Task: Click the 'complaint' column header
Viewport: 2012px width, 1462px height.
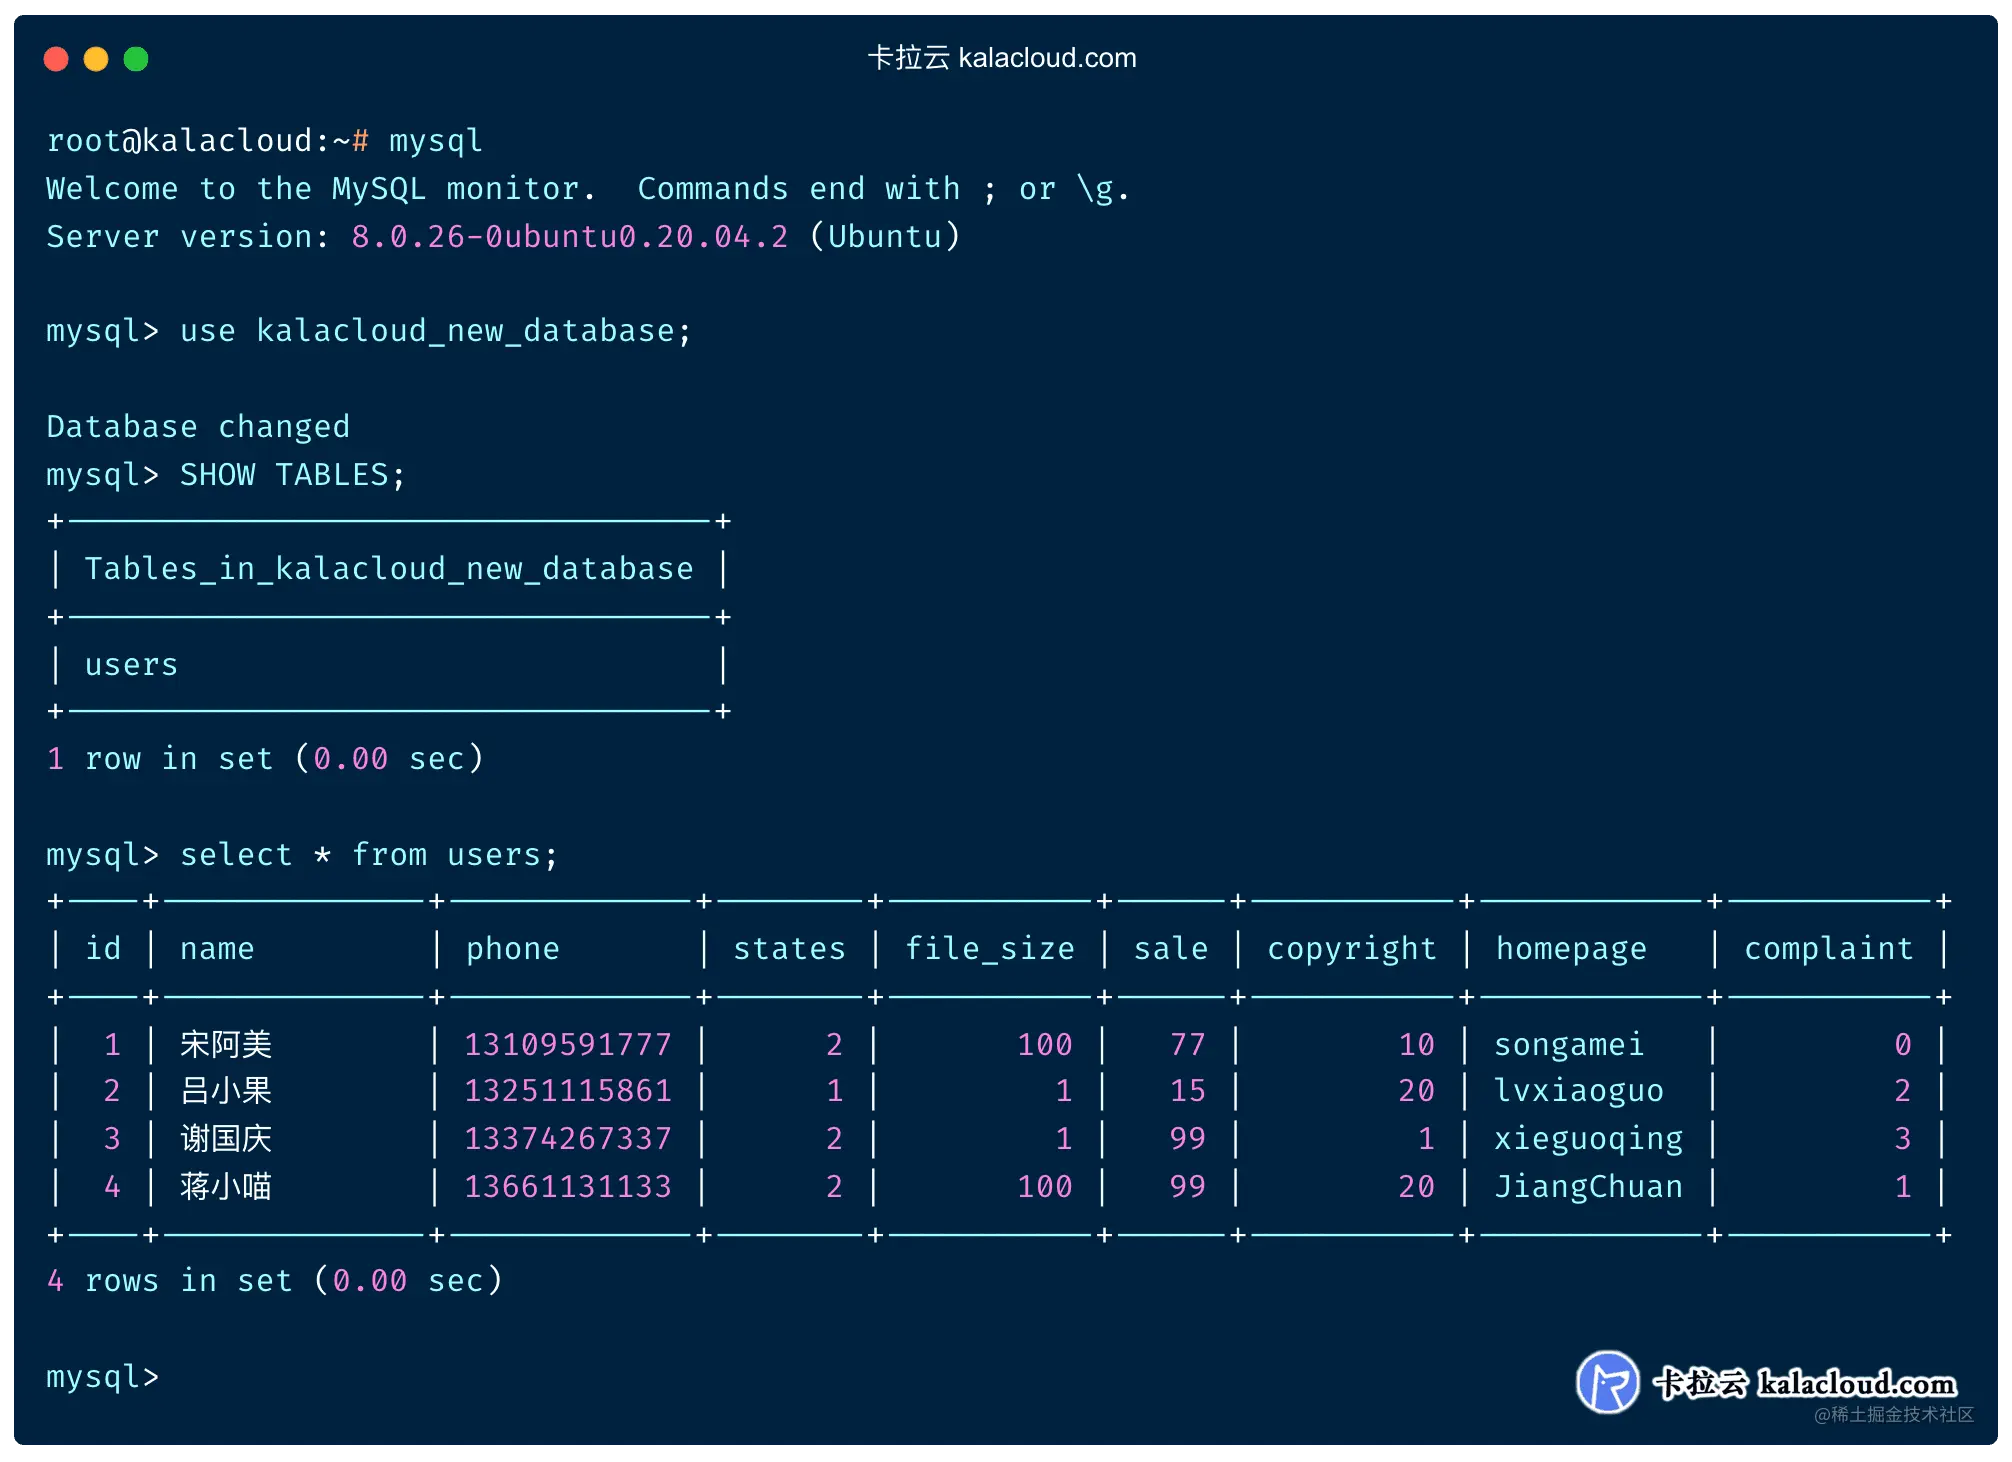Action: click(1828, 949)
